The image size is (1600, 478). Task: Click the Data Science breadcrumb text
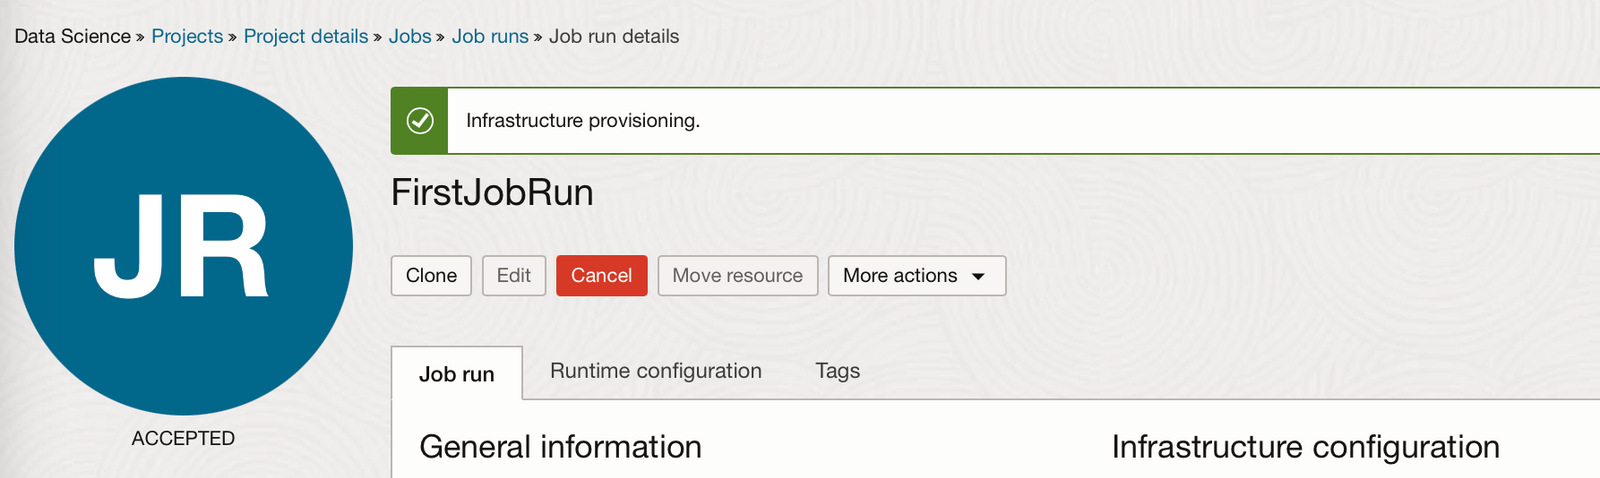(73, 36)
